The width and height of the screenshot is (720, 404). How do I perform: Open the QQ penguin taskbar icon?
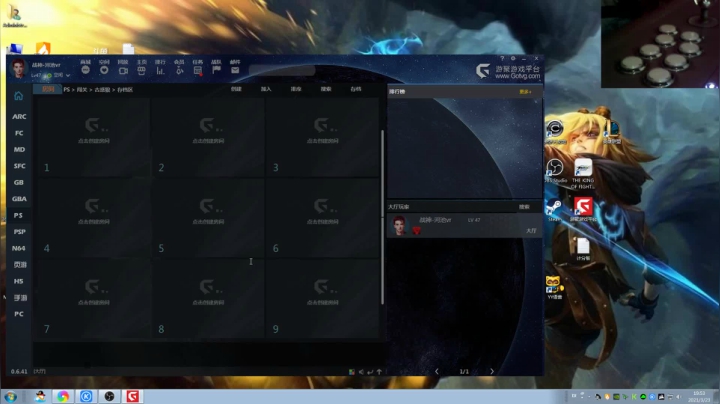[x=40, y=396]
